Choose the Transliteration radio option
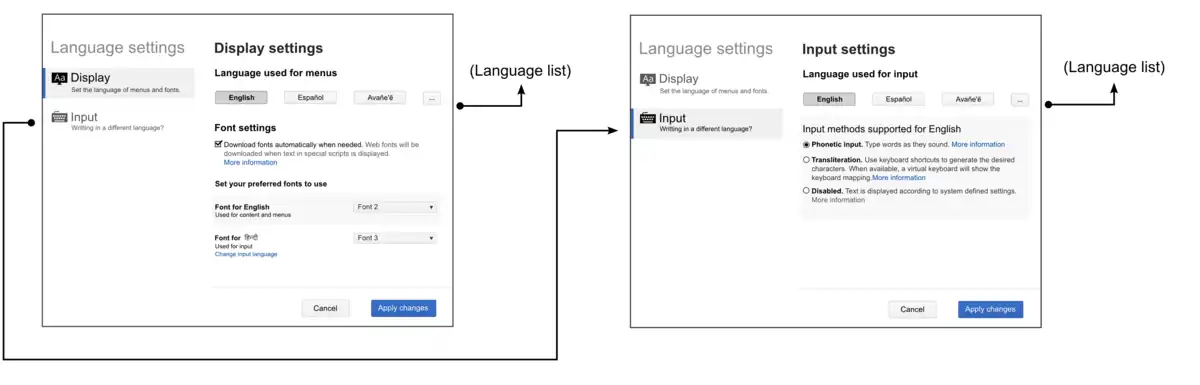The image size is (1200, 385). pyautogui.click(x=806, y=160)
